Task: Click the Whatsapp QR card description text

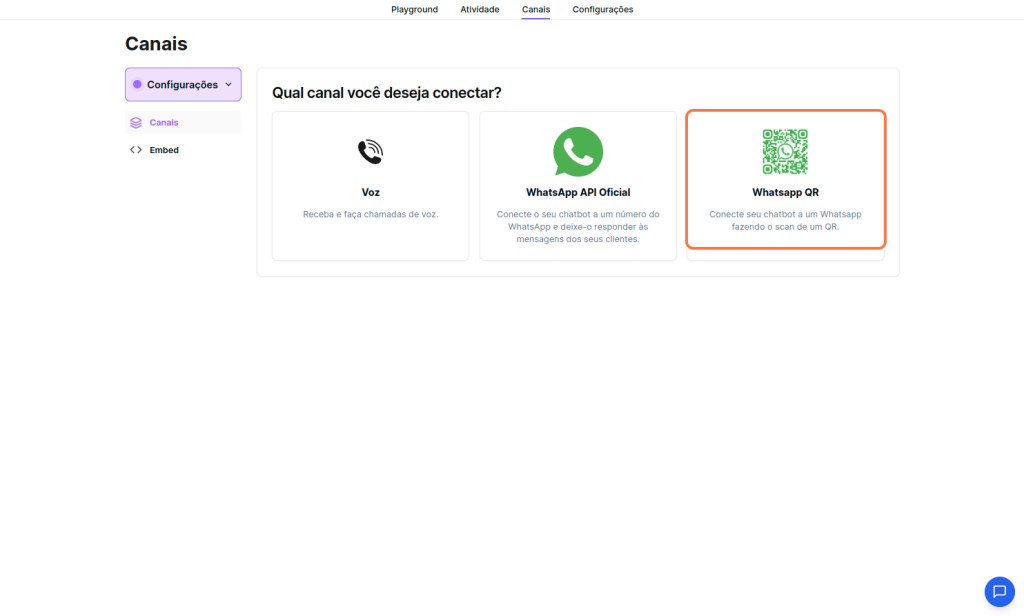Action: pyautogui.click(x=785, y=220)
